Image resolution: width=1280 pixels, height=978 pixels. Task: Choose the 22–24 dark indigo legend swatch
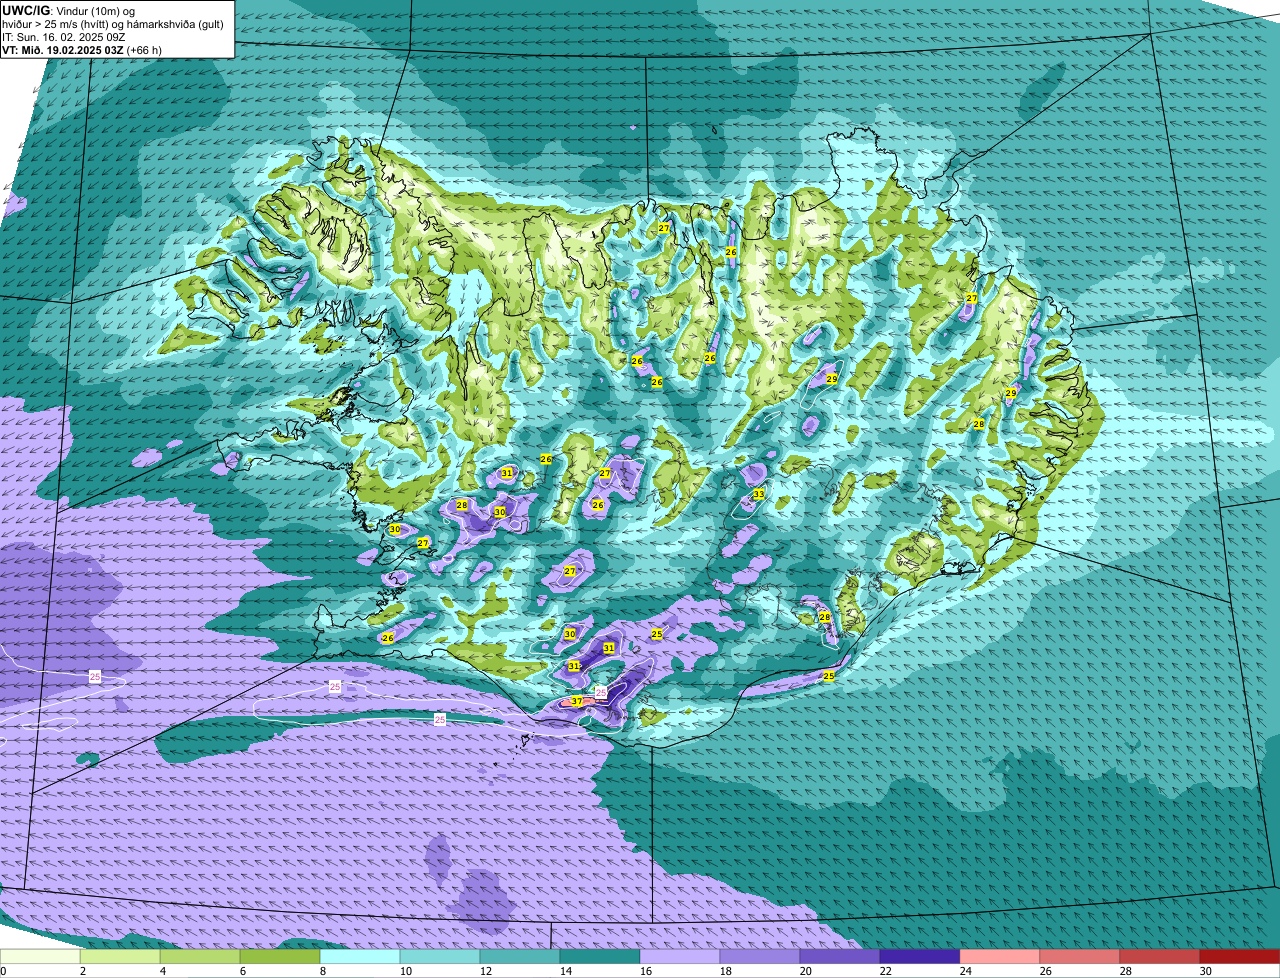point(920,957)
